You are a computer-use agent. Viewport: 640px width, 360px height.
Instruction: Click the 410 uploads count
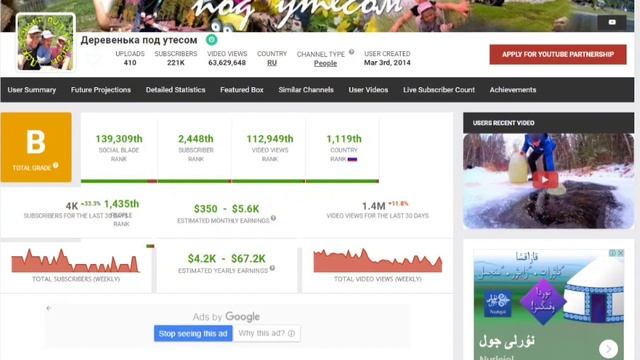[130, 62]
